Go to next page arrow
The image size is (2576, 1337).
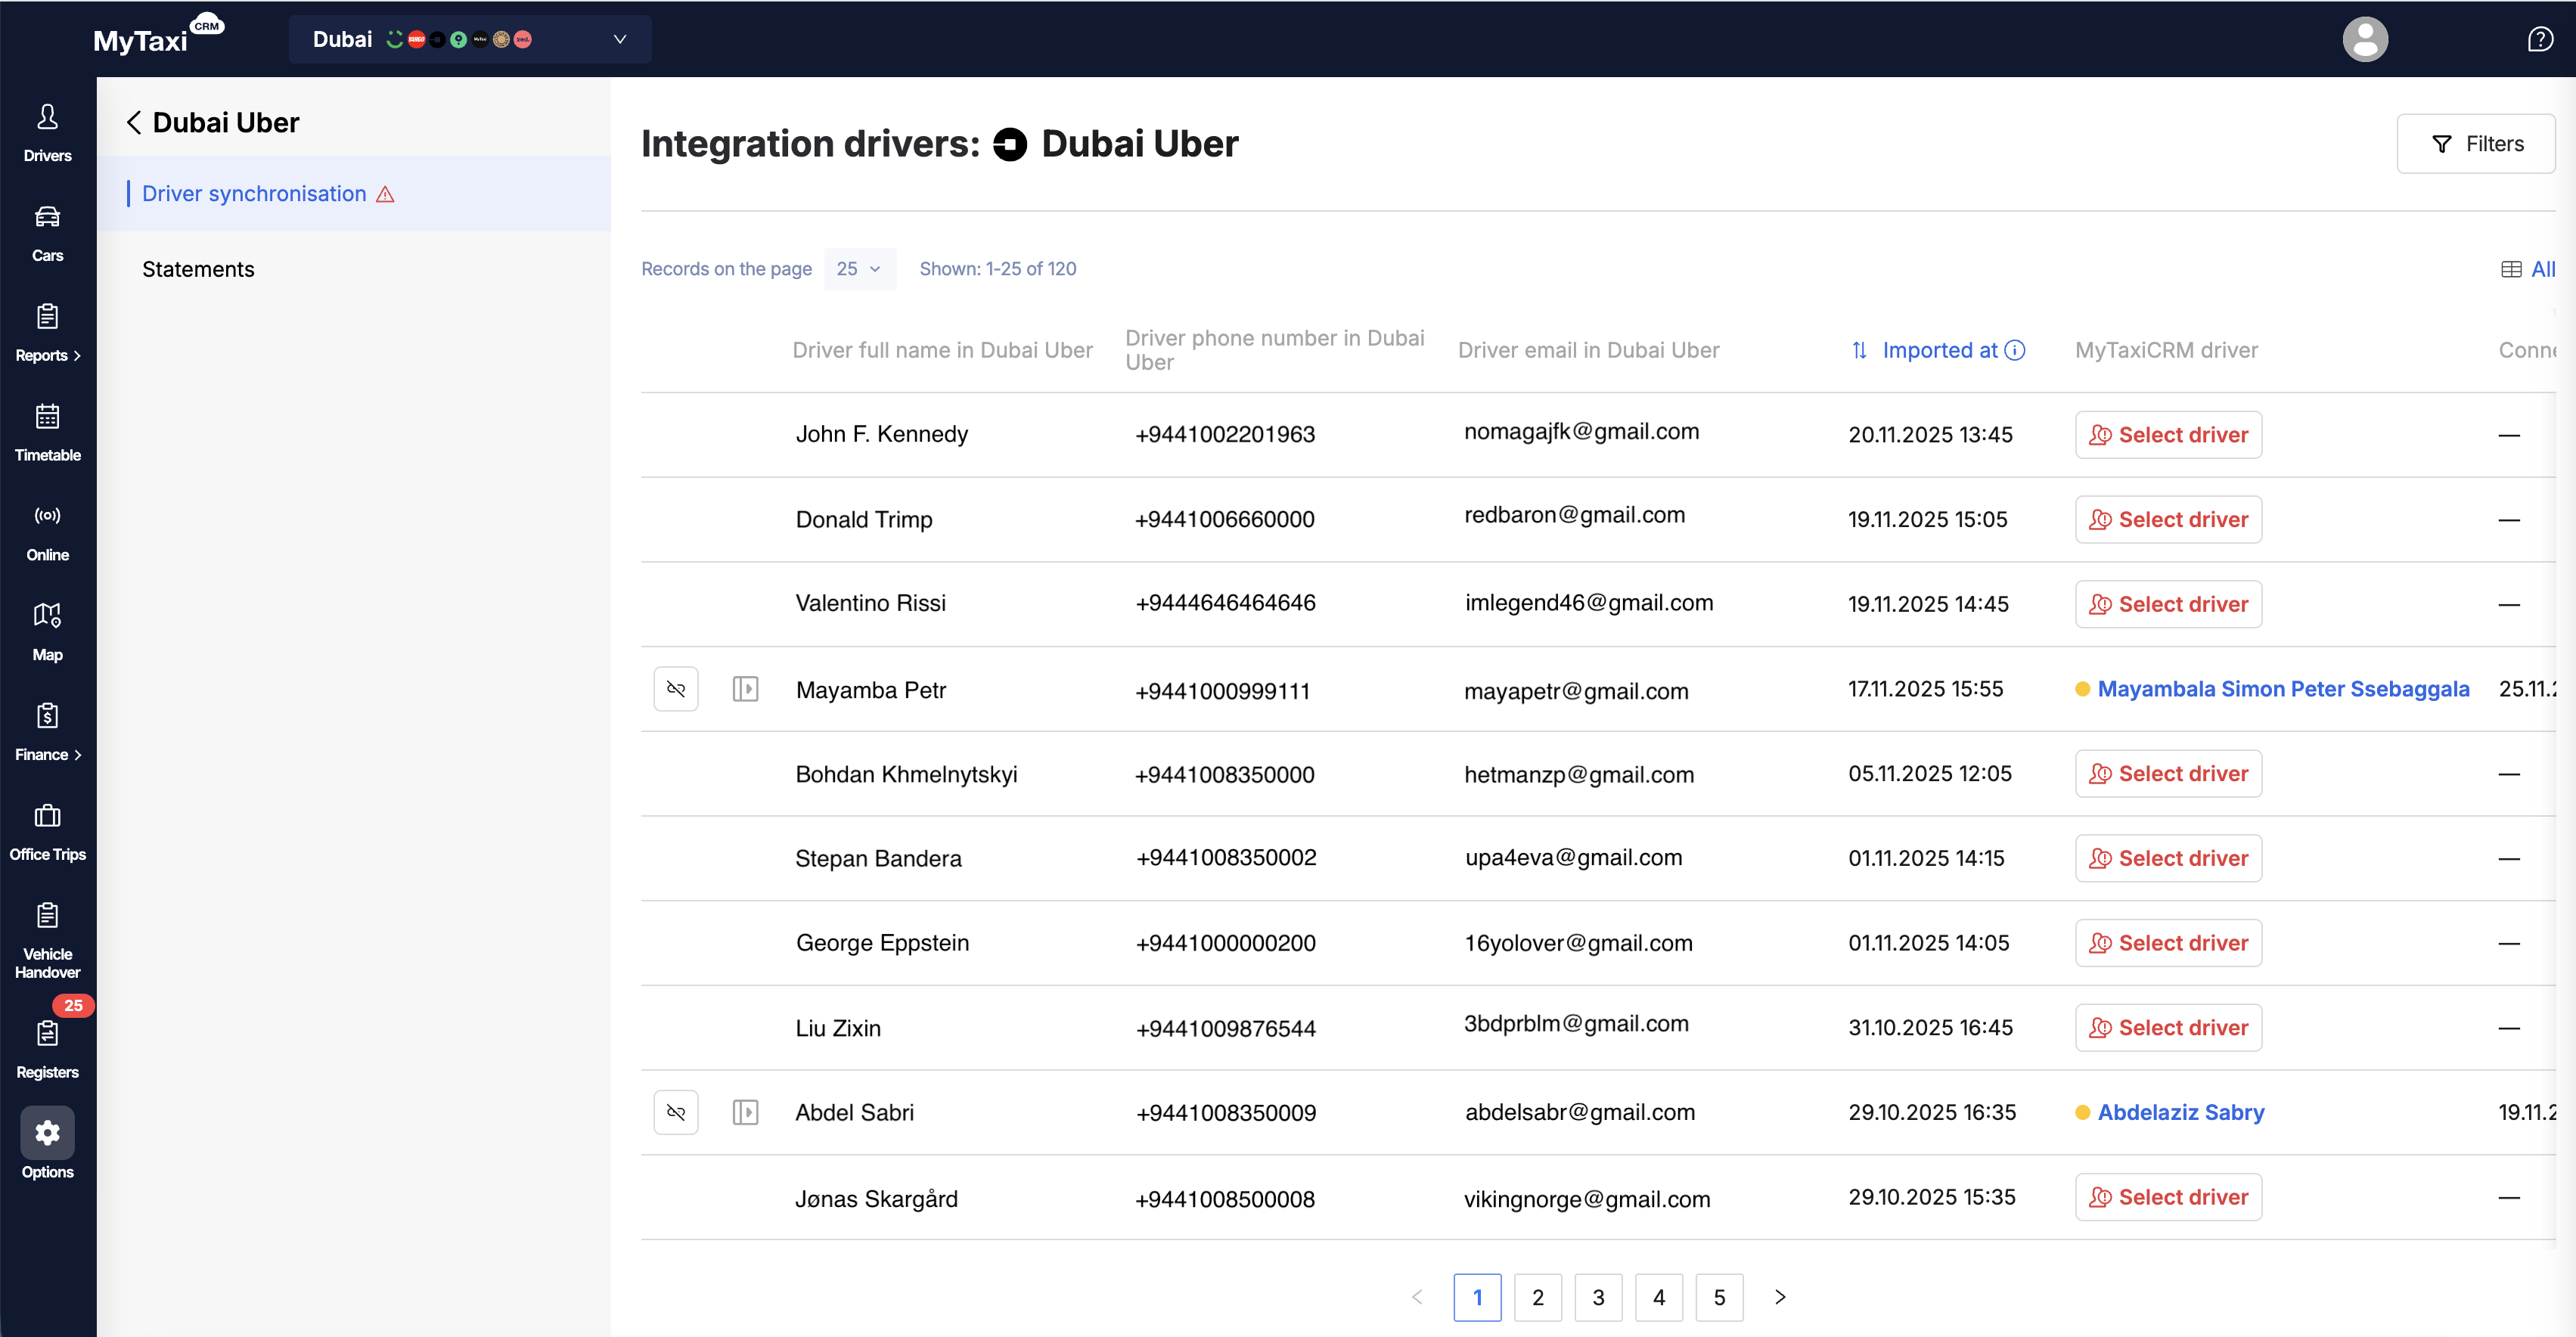(1780, 1298)
